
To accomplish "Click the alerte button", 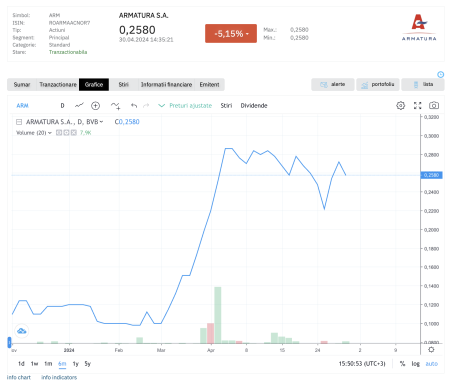I will coord(333,85).
